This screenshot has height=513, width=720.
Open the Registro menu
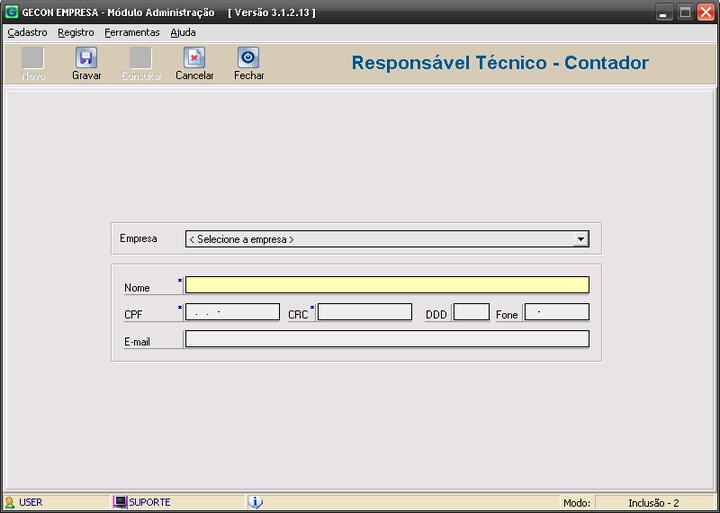point(76,32)
